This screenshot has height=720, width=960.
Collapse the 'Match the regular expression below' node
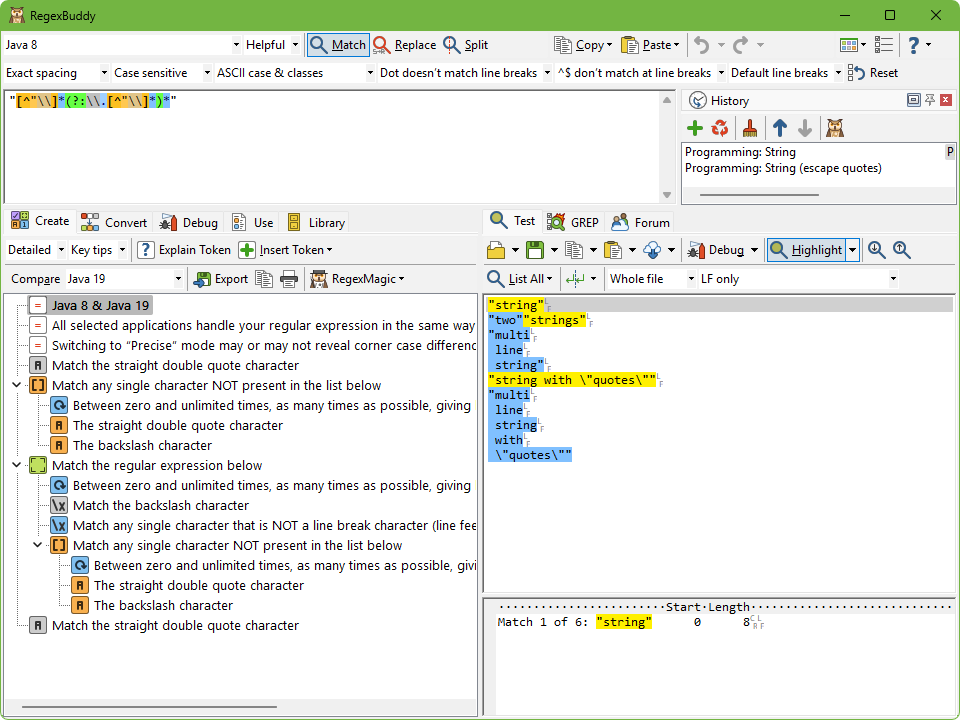[x=17, y=465]
